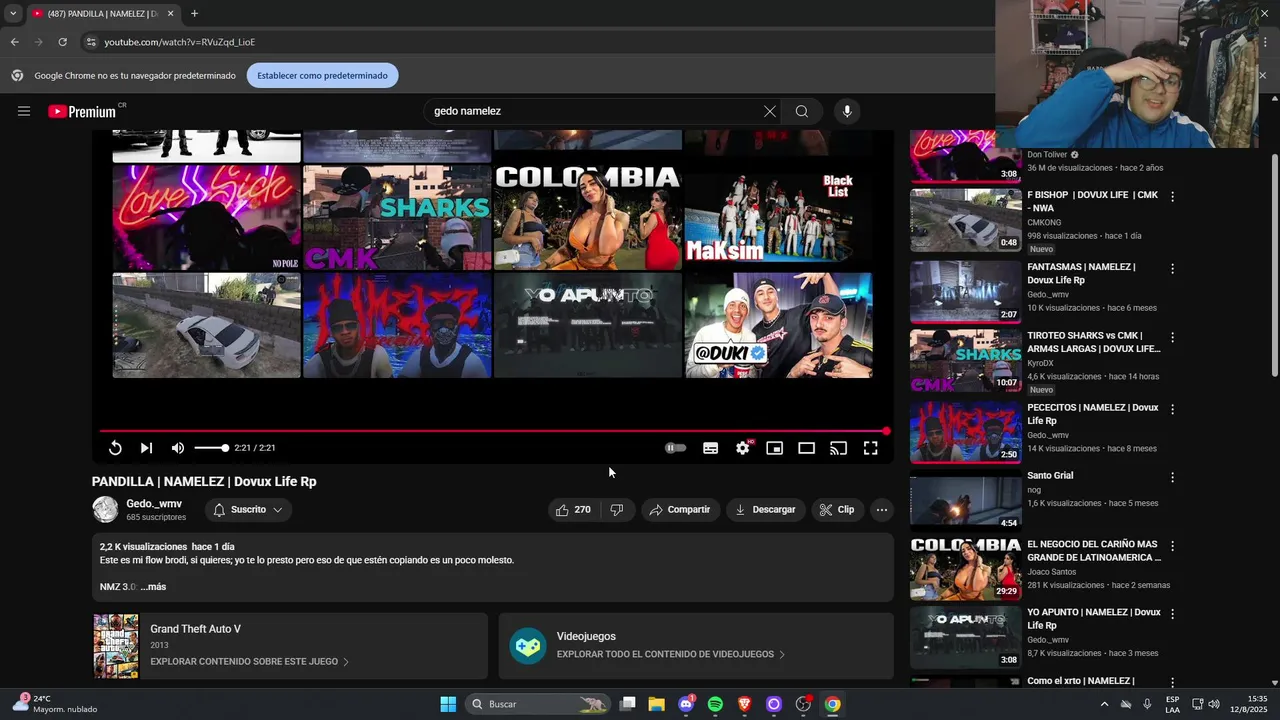
Task: Play Santo Grial from the sidebar
Action: tap(966, 500)
